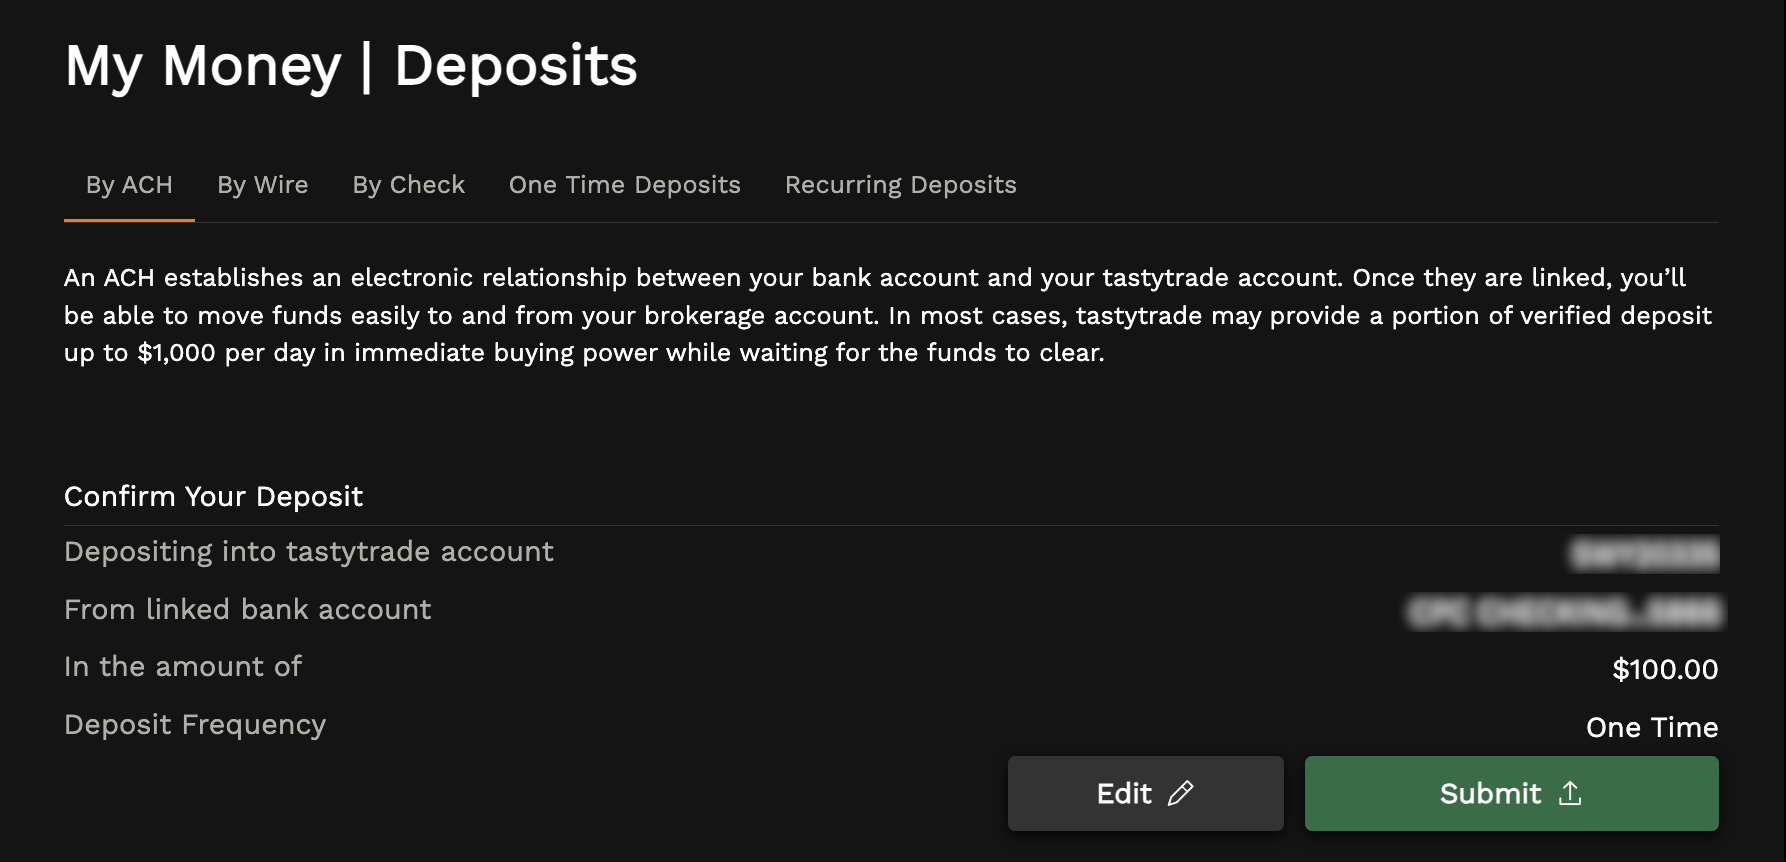The image size is (1786, 862).
Task: Click the pencil icon on the Edit button
Action: click(1181, 792)
